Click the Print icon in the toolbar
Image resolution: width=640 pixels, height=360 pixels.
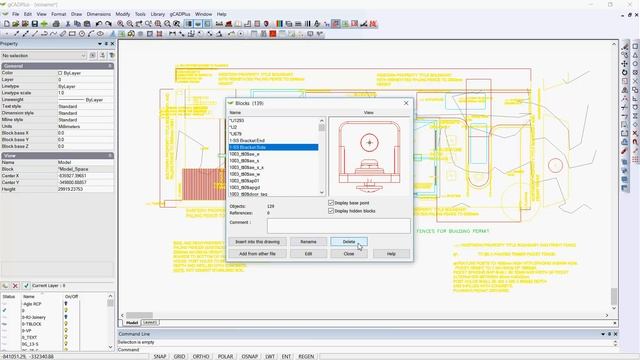click(56, 24)
